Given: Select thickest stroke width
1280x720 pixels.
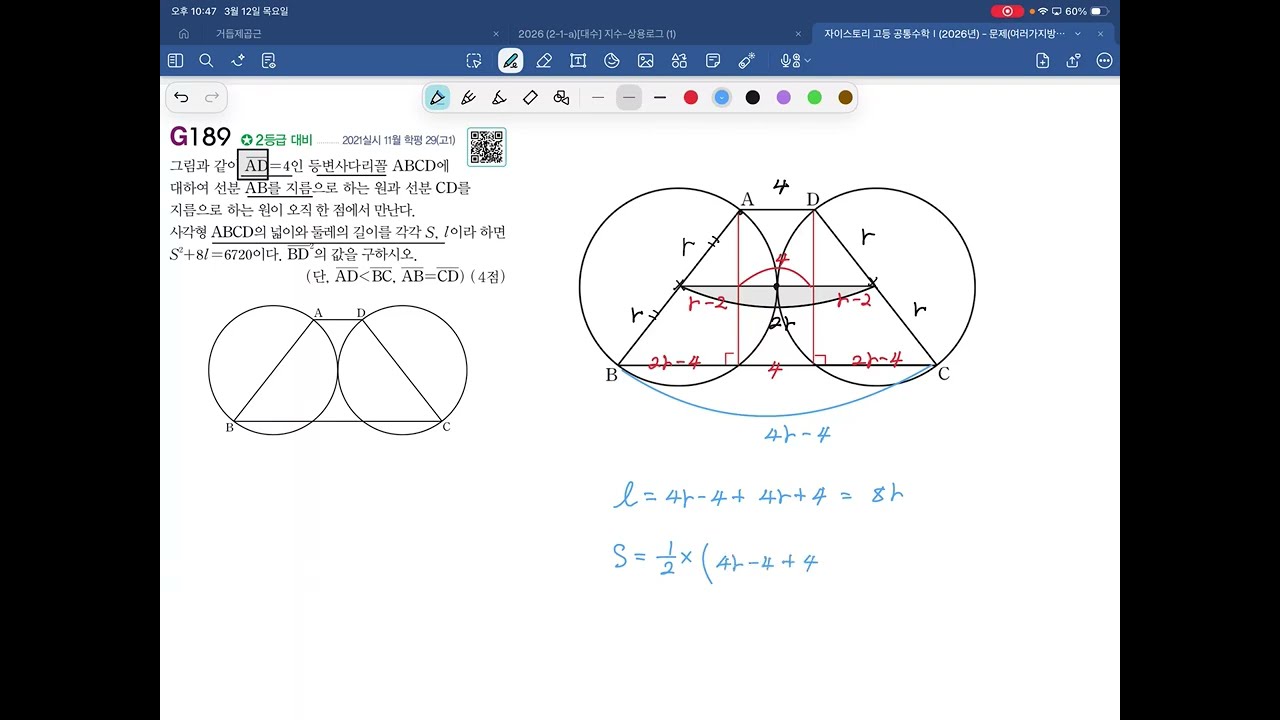Looking at the screenshot, I should coord(660,97).
